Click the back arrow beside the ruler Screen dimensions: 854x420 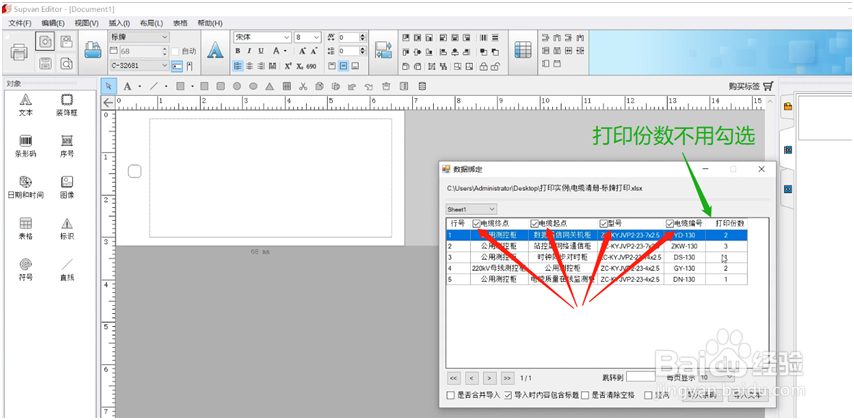pyautogui.click(x=108, y=102)
